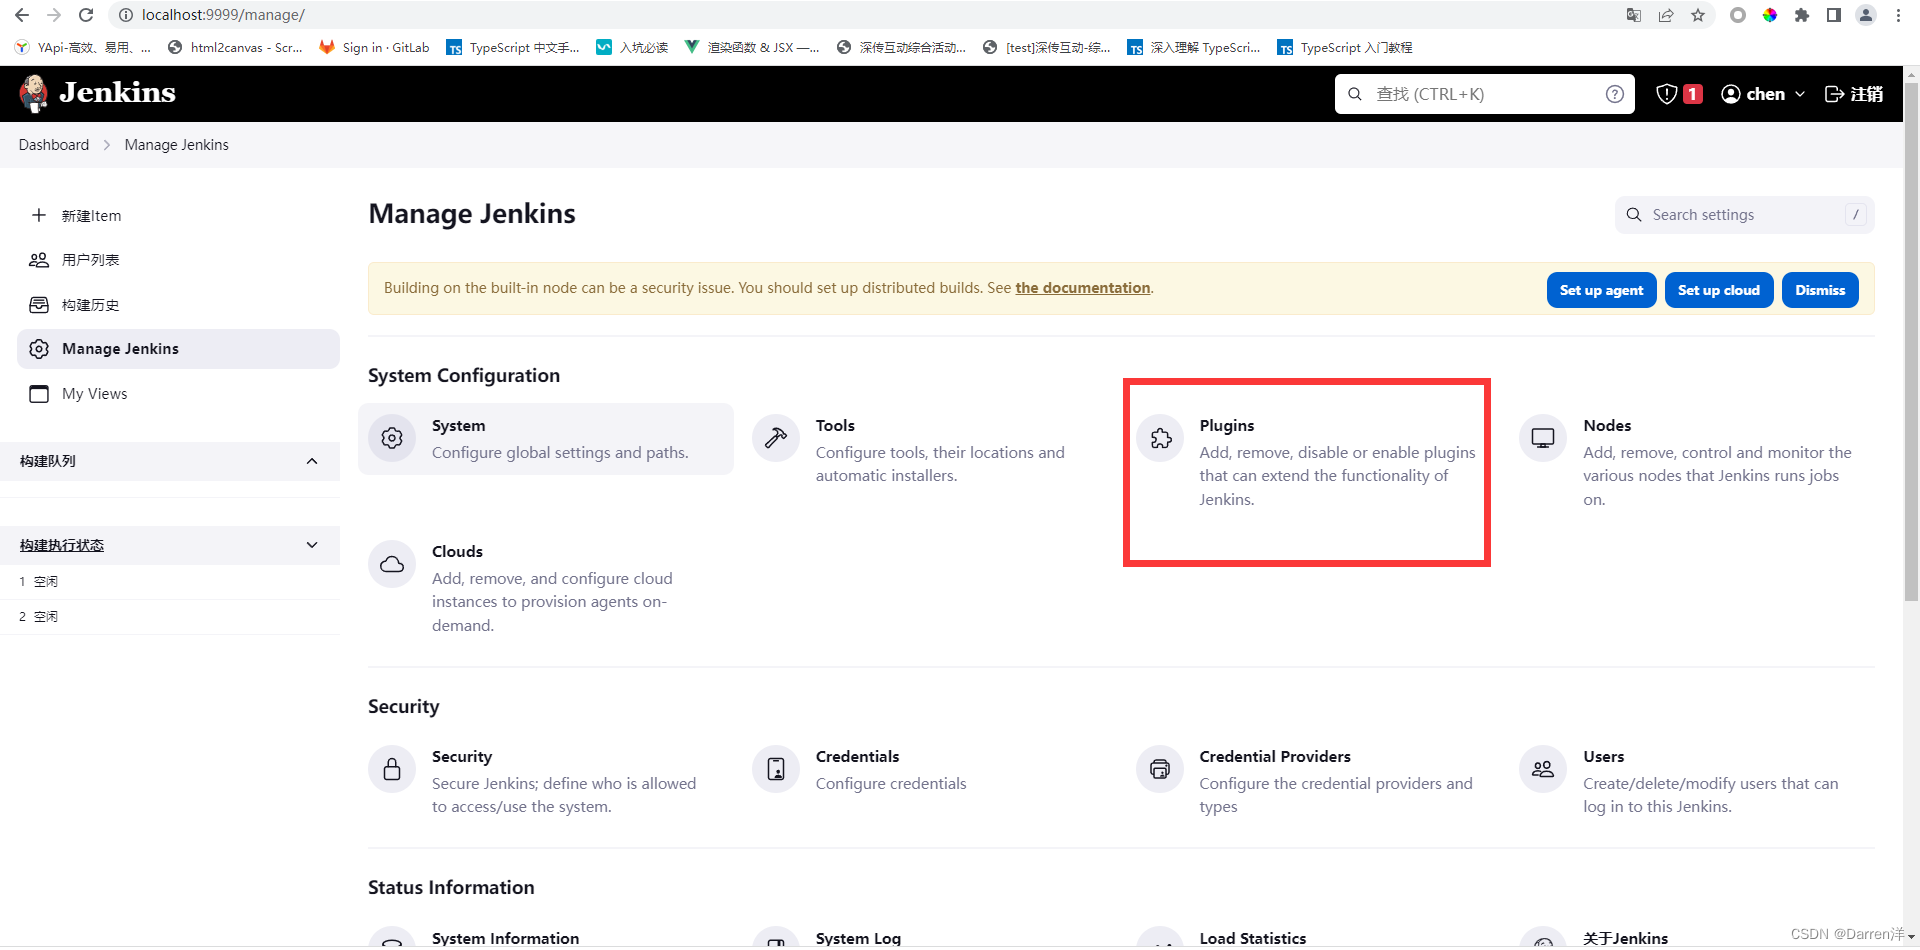Click the Set up cloud button
The height and width of the screenshot is (950, 1920).
point(1719,290)
